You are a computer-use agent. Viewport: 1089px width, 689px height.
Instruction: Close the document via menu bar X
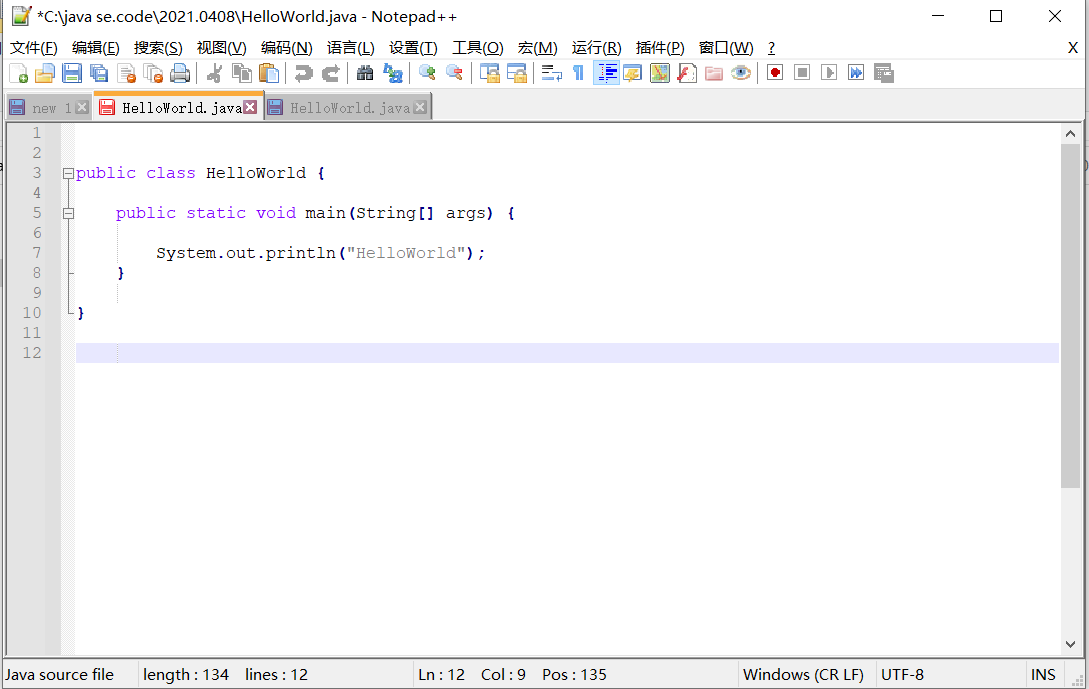[1072, 48]
